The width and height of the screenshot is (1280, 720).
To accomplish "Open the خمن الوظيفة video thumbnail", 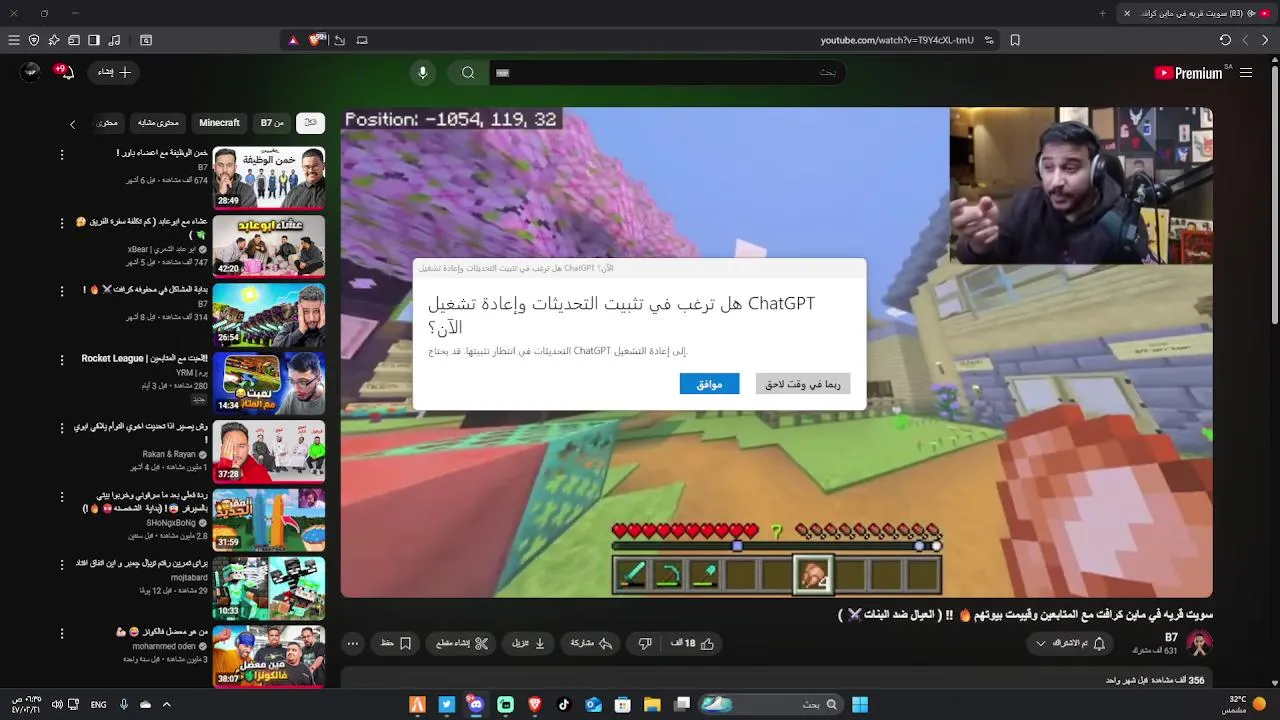I will point(269,178).
